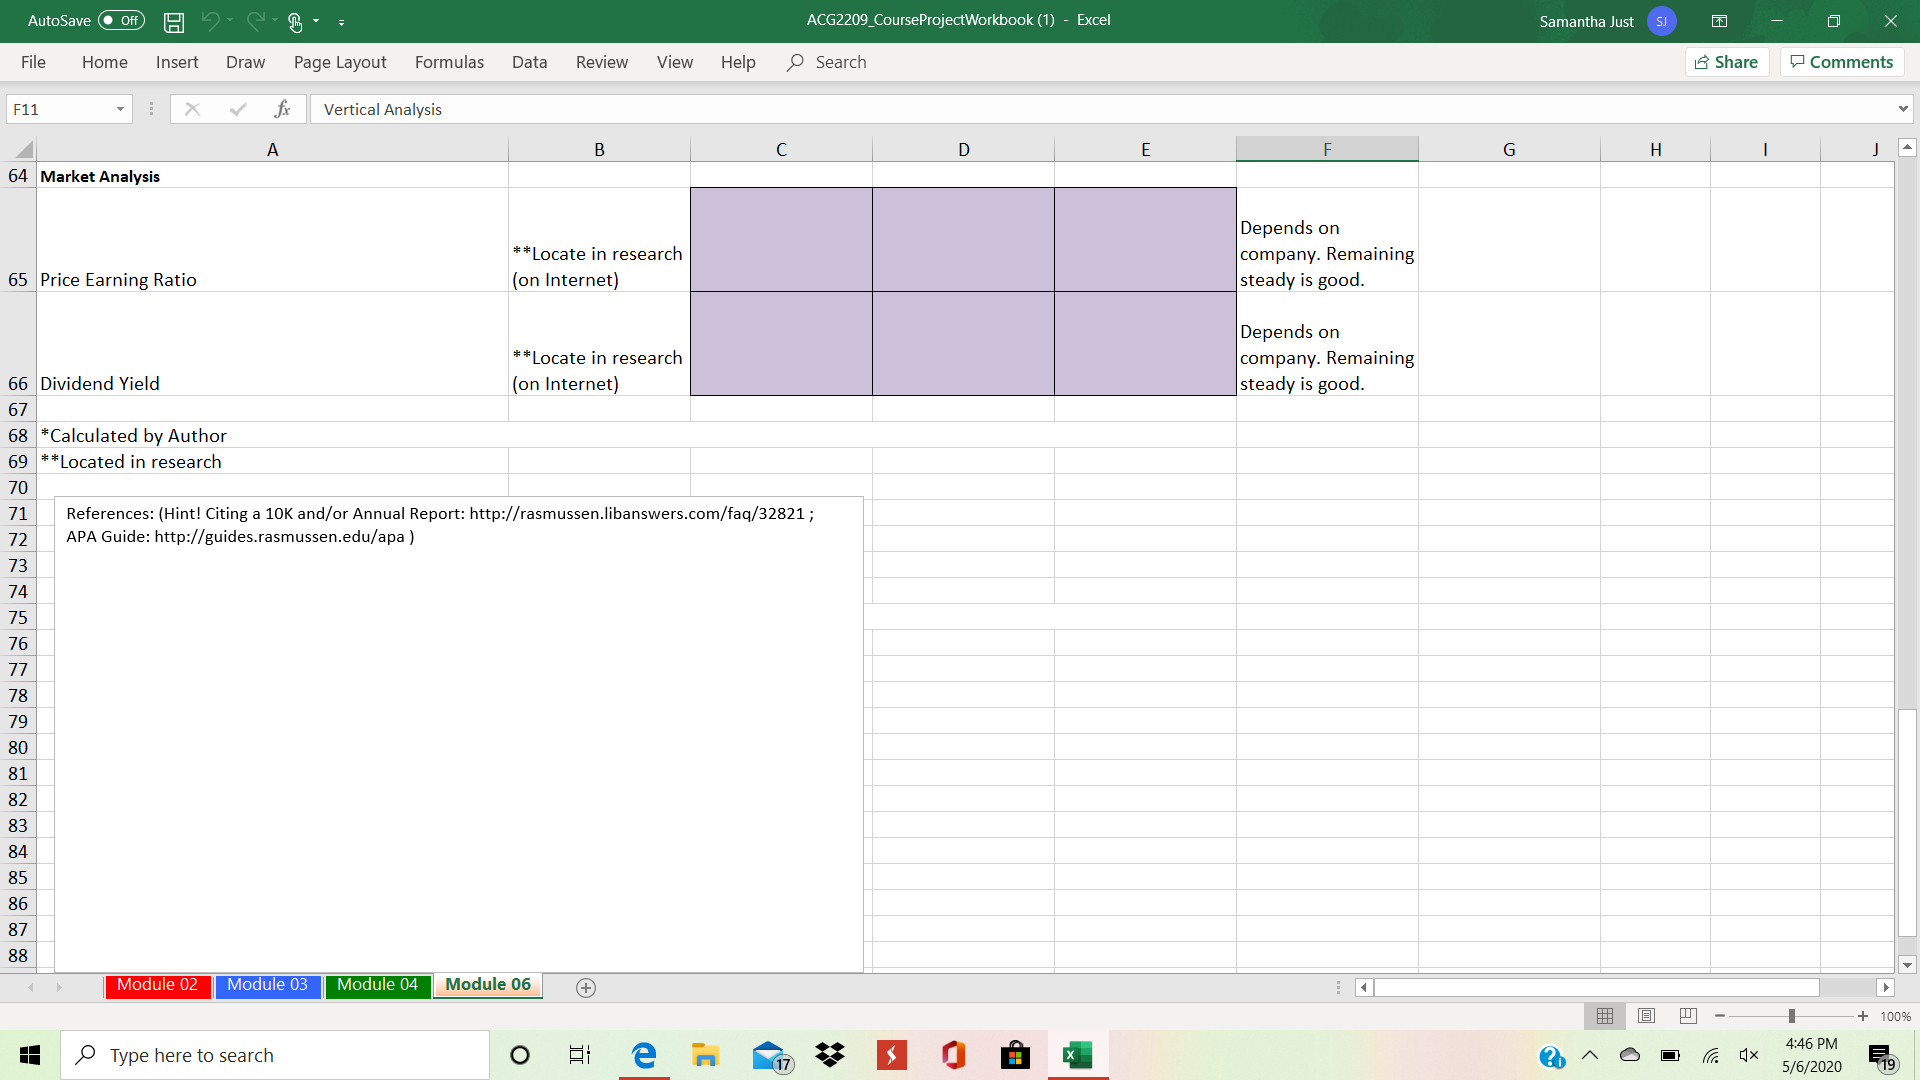Screen dimensions: 1920x1080
Task: Open the Comments button
Action: click(1842, 62)
